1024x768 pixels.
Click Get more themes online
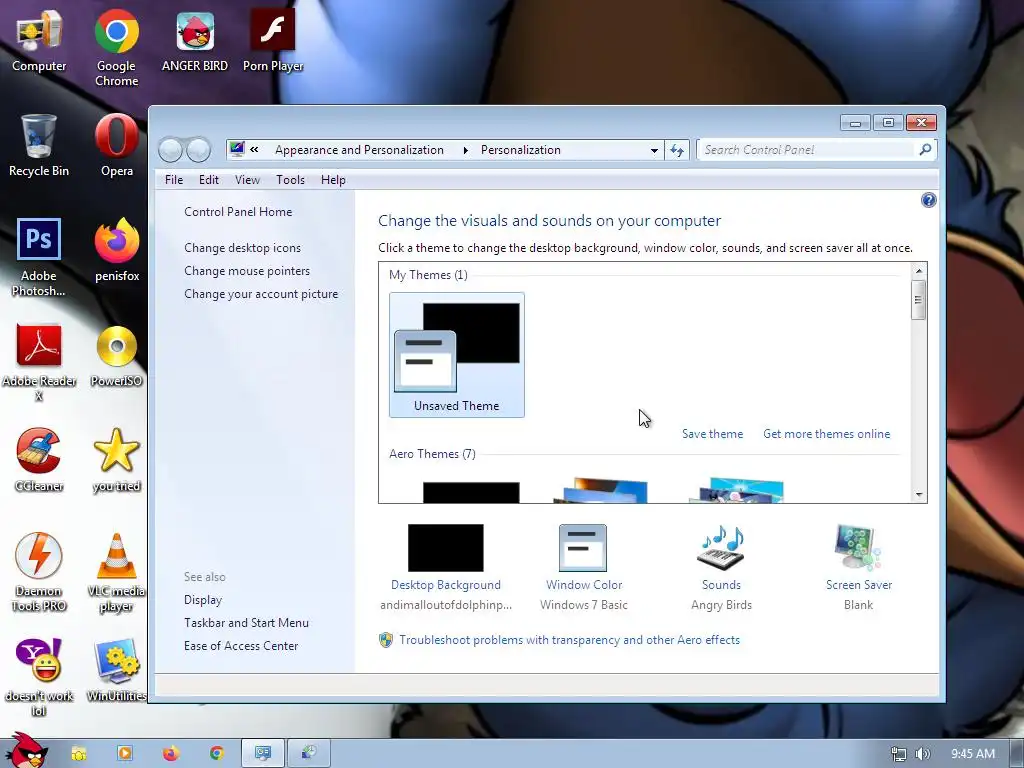pos(826,434)
